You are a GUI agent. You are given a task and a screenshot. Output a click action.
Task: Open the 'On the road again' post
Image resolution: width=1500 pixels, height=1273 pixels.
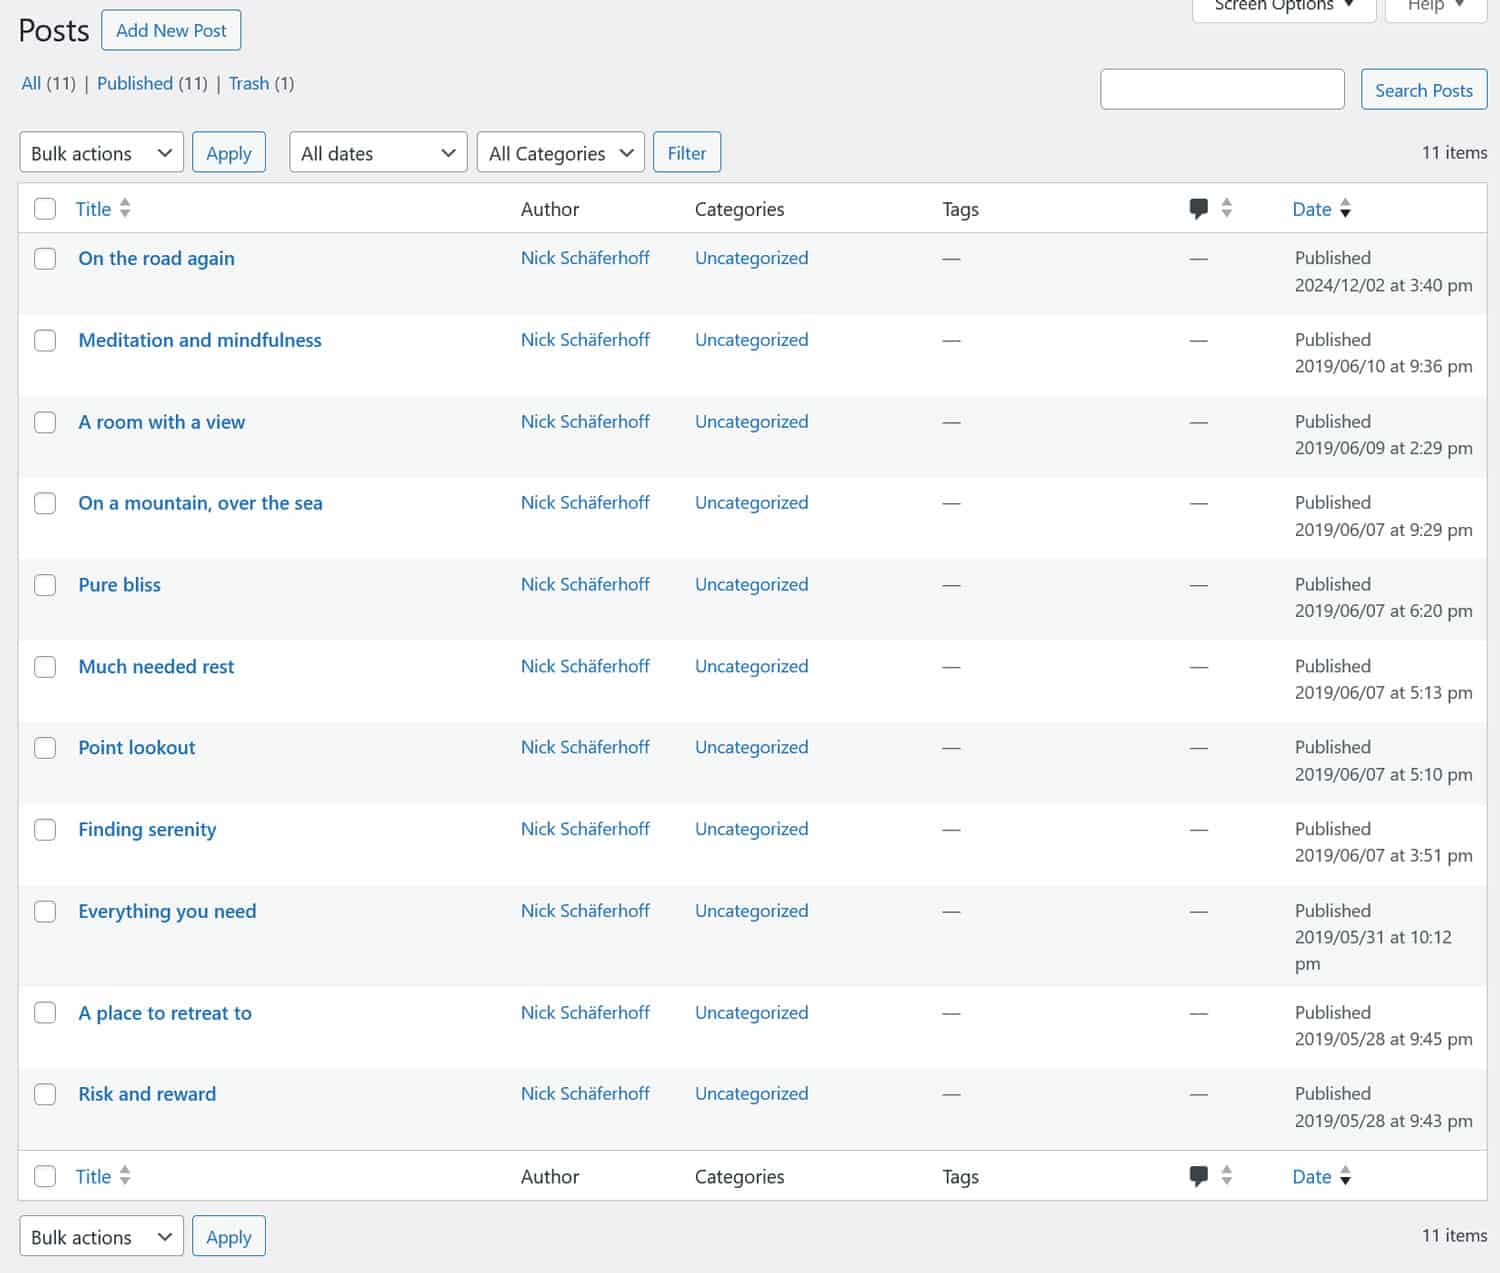coord(156,258)
